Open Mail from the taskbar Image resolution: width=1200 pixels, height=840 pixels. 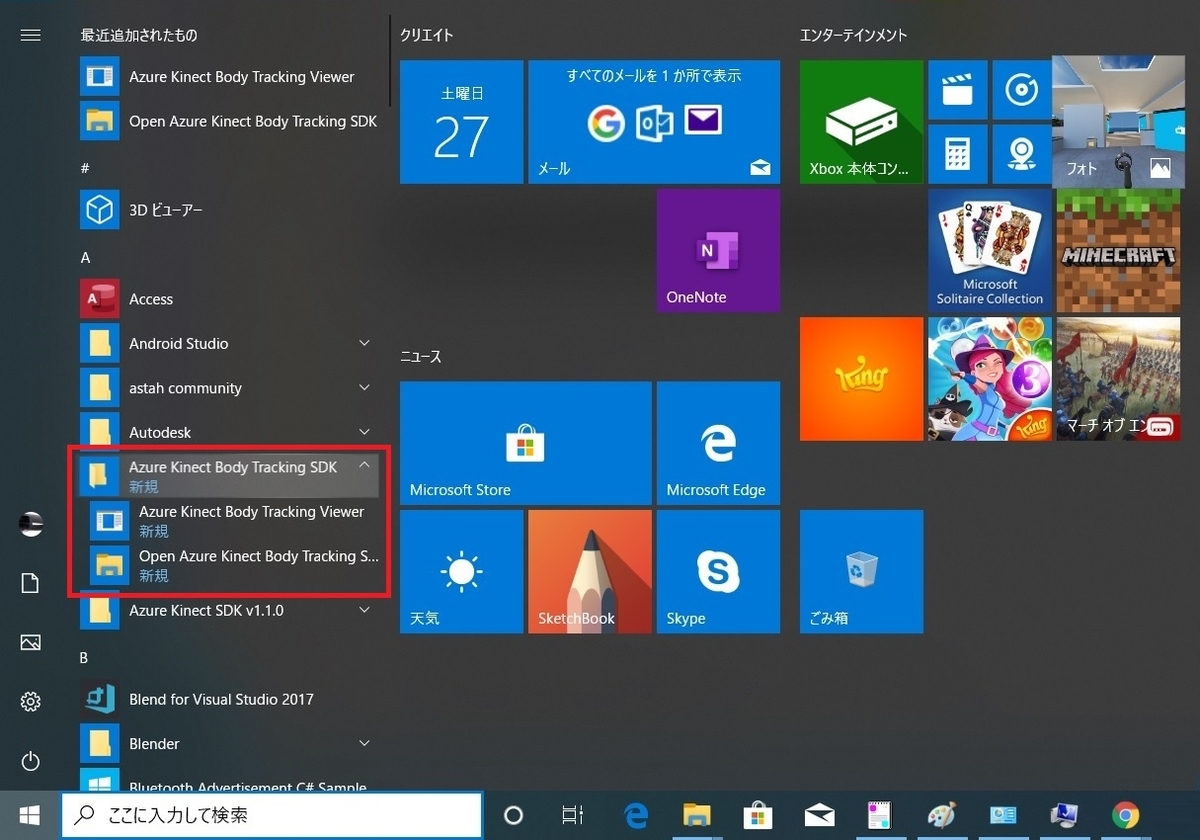(x=819, y=815)
